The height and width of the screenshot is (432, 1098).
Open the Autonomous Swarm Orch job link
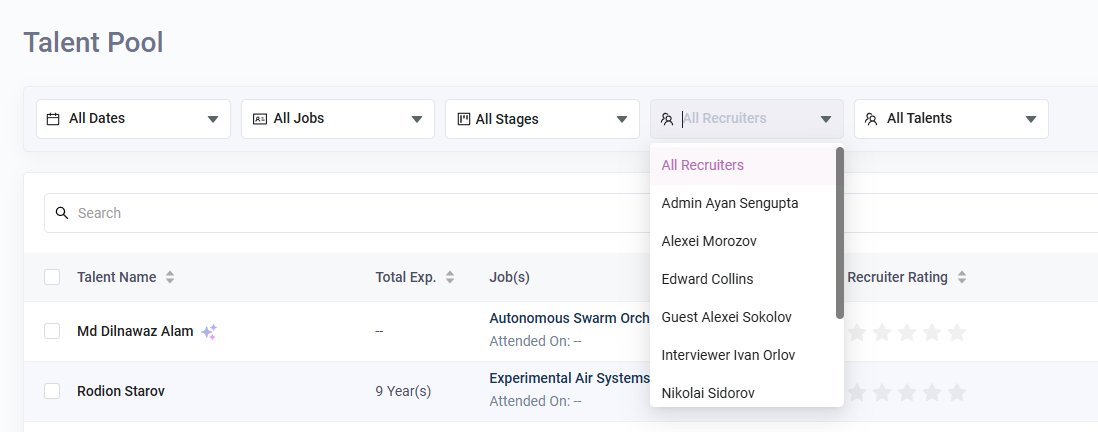(x=569, y=318)
